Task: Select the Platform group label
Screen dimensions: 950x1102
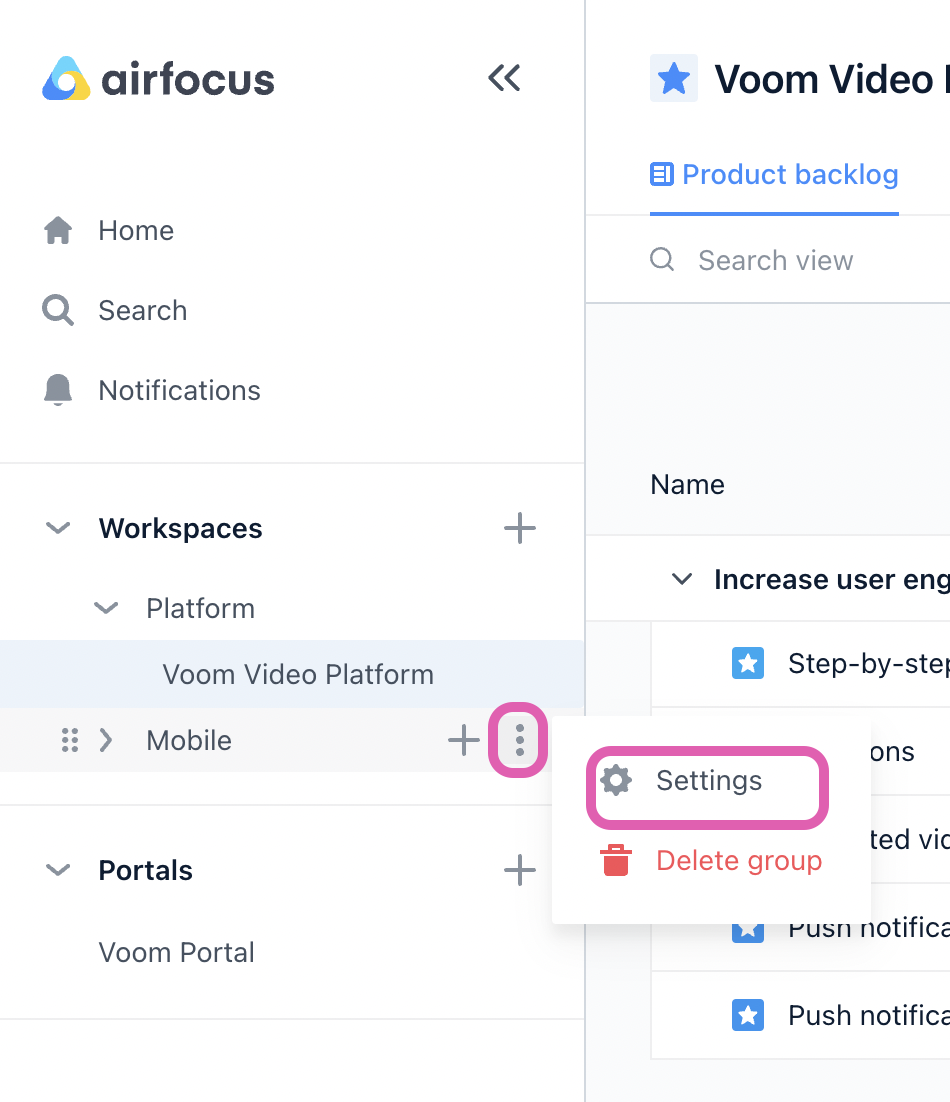Action: (x=200, y=609)
